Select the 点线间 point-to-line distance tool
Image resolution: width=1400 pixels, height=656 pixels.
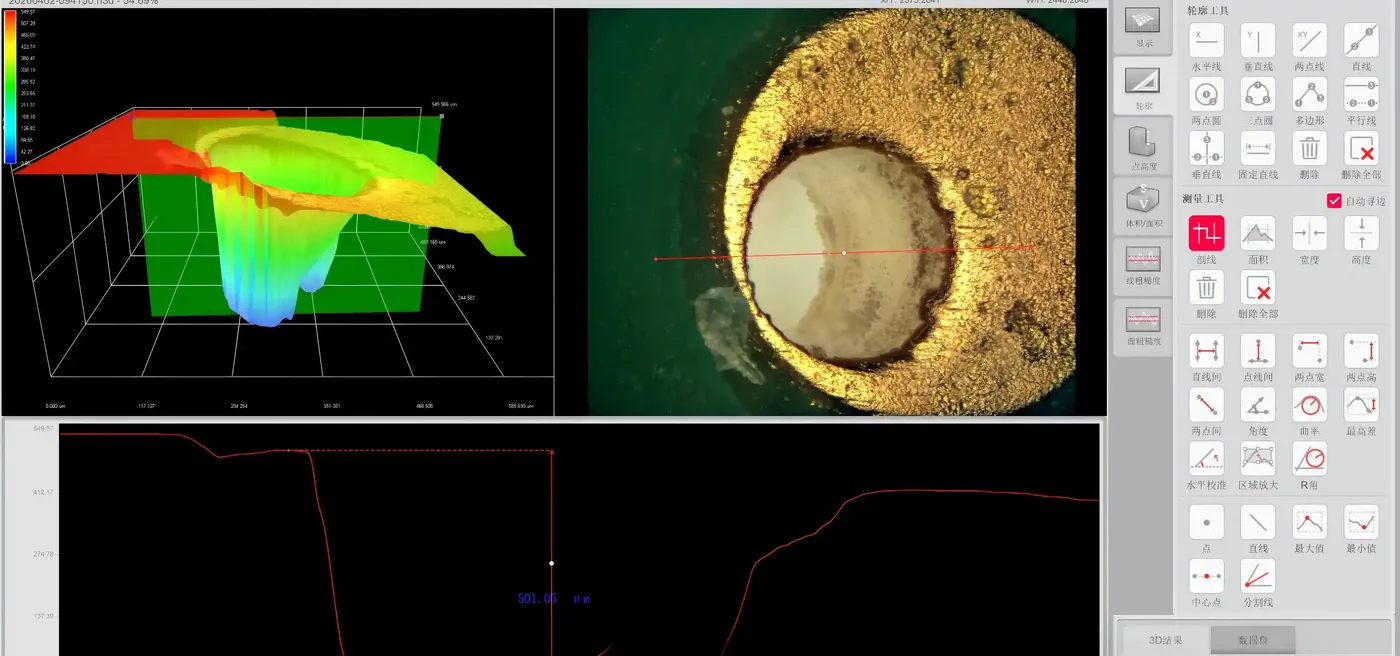[1258, 351]
